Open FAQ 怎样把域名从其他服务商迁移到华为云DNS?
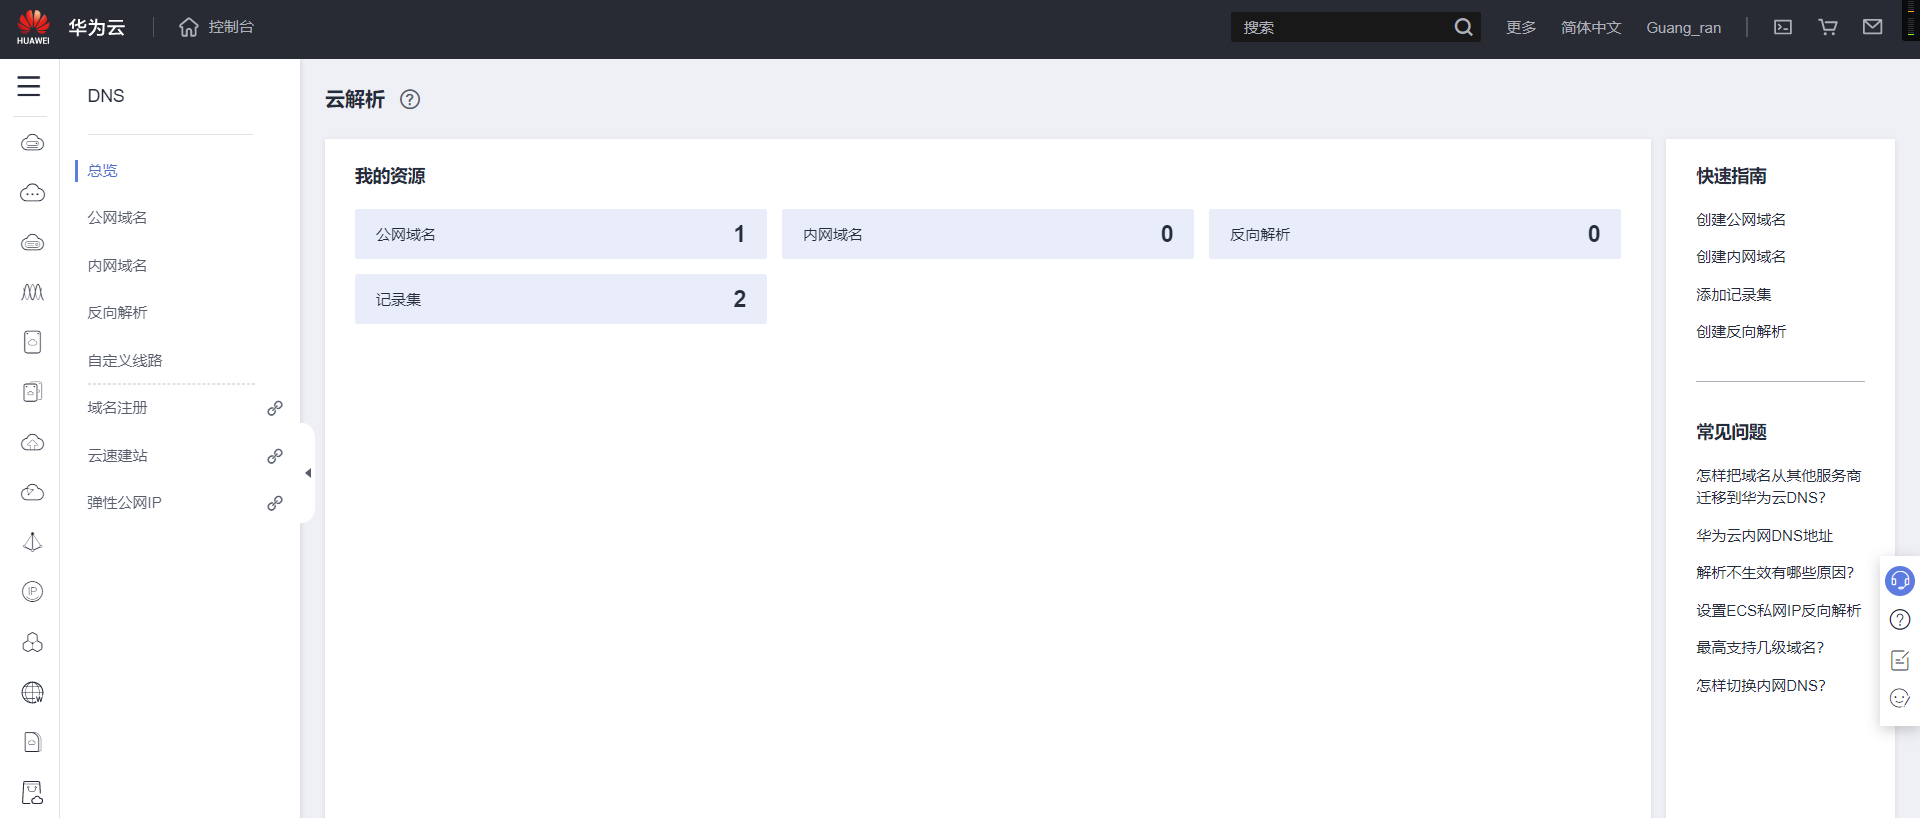This screenshot has height=818, width=1920. coord(1779,487)
